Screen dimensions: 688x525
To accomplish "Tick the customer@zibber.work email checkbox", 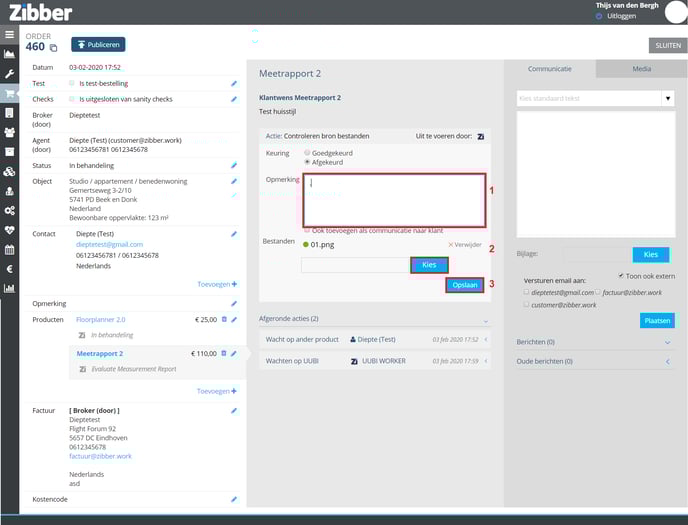I will [x=527, y=304].
